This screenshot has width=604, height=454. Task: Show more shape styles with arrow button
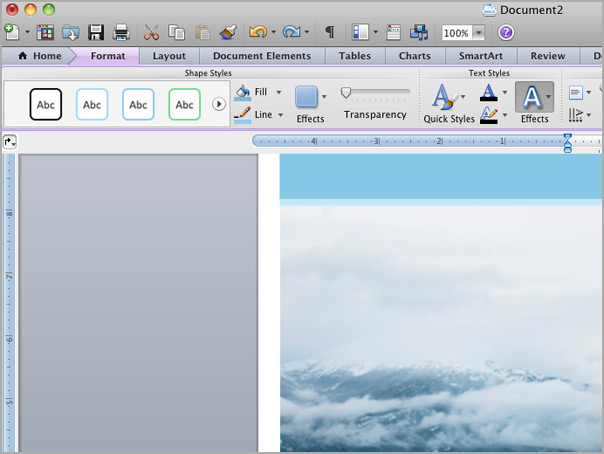[219, 104]
